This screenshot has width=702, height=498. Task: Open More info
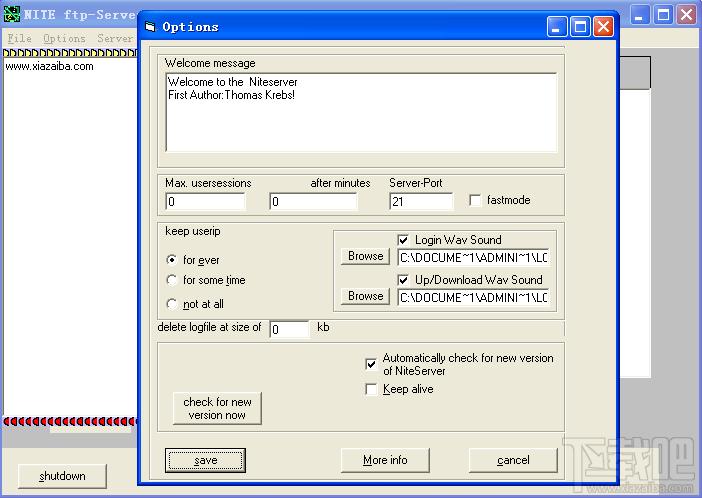pyautogui.click(x=385, y=460)
